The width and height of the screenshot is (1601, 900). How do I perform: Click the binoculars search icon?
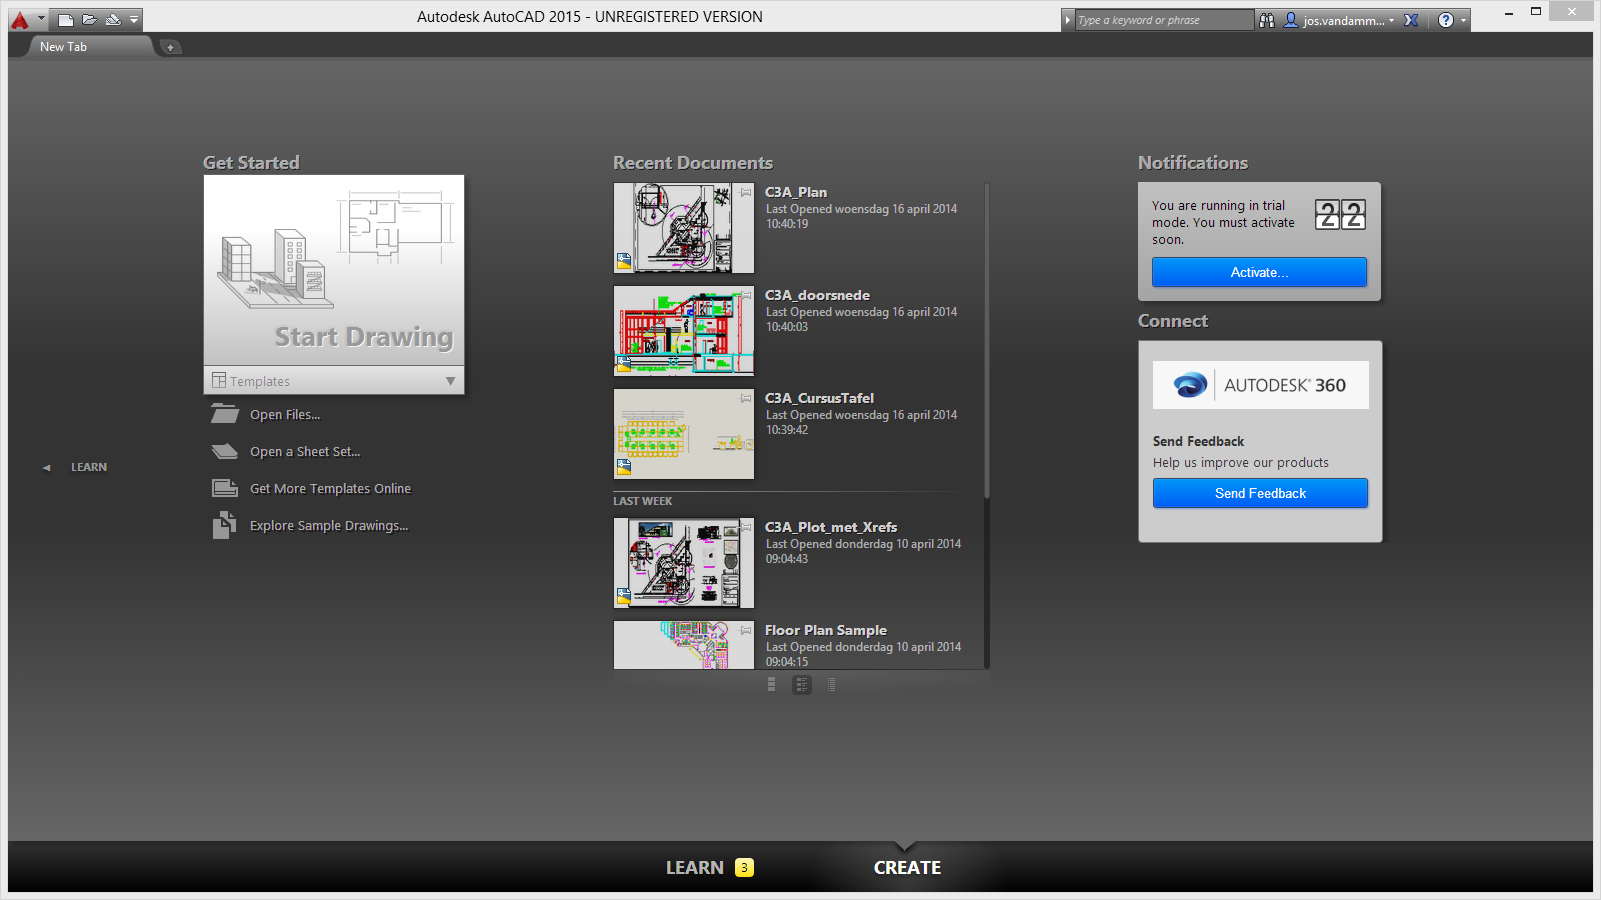click(x=1267, y=20)
